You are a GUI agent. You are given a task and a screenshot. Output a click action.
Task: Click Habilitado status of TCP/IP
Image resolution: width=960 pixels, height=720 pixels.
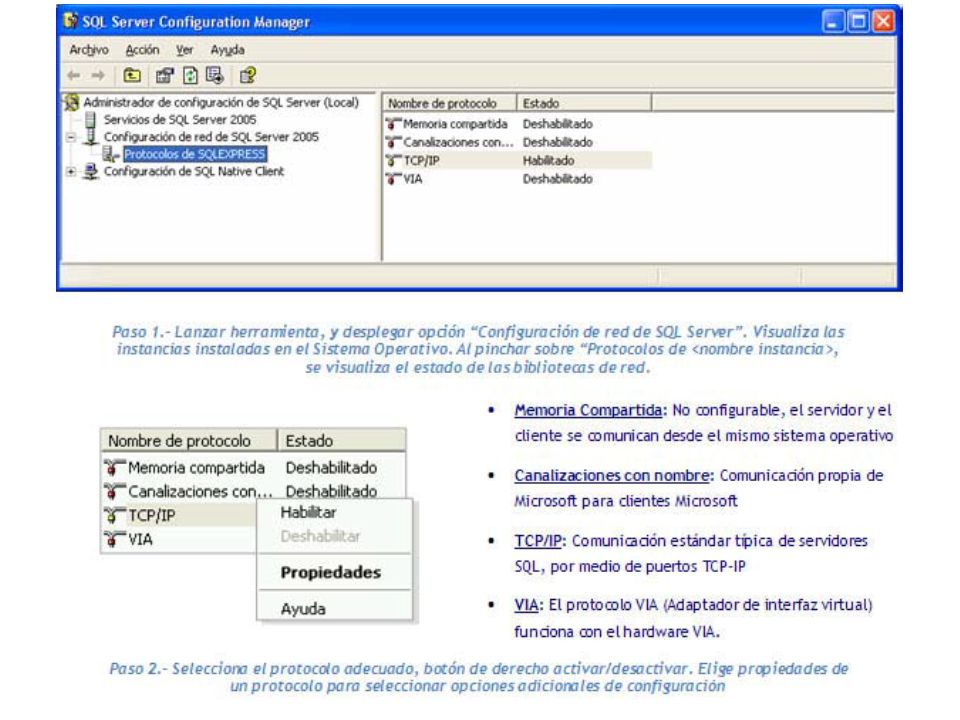(x=549, y=160)
